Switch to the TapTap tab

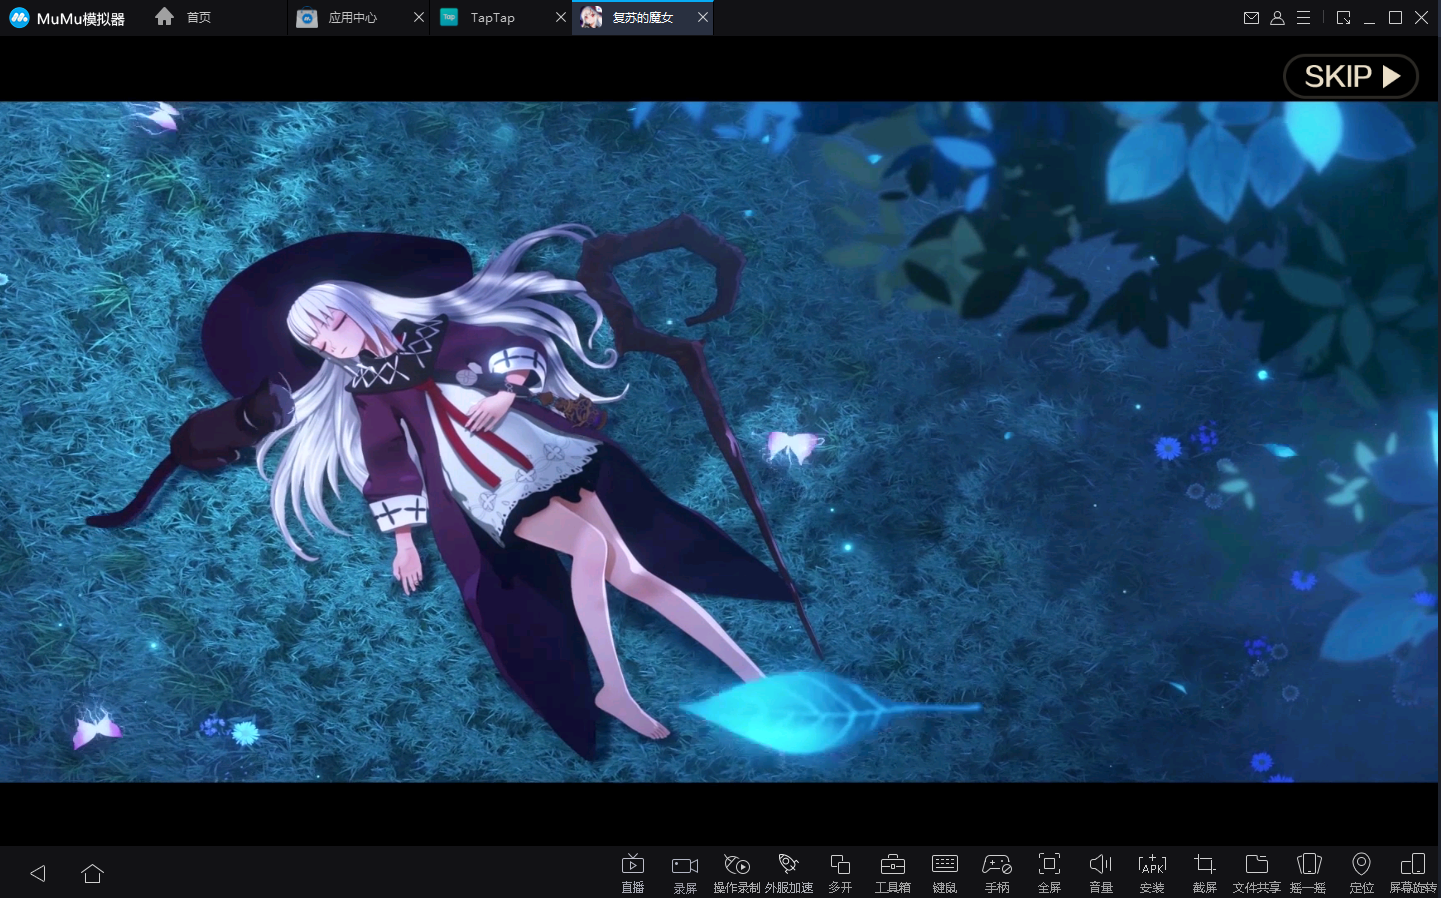coord(492,18)
